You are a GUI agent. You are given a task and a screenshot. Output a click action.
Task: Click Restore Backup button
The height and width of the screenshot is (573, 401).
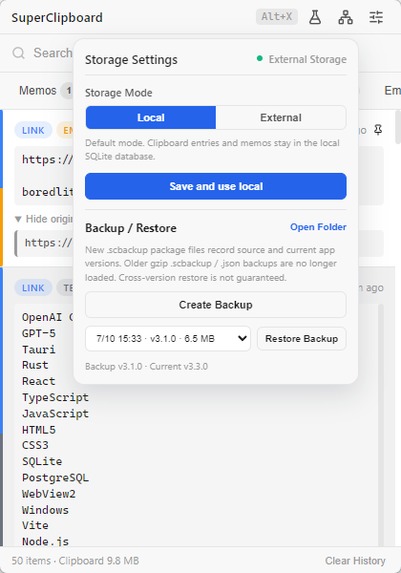[302, 338]
